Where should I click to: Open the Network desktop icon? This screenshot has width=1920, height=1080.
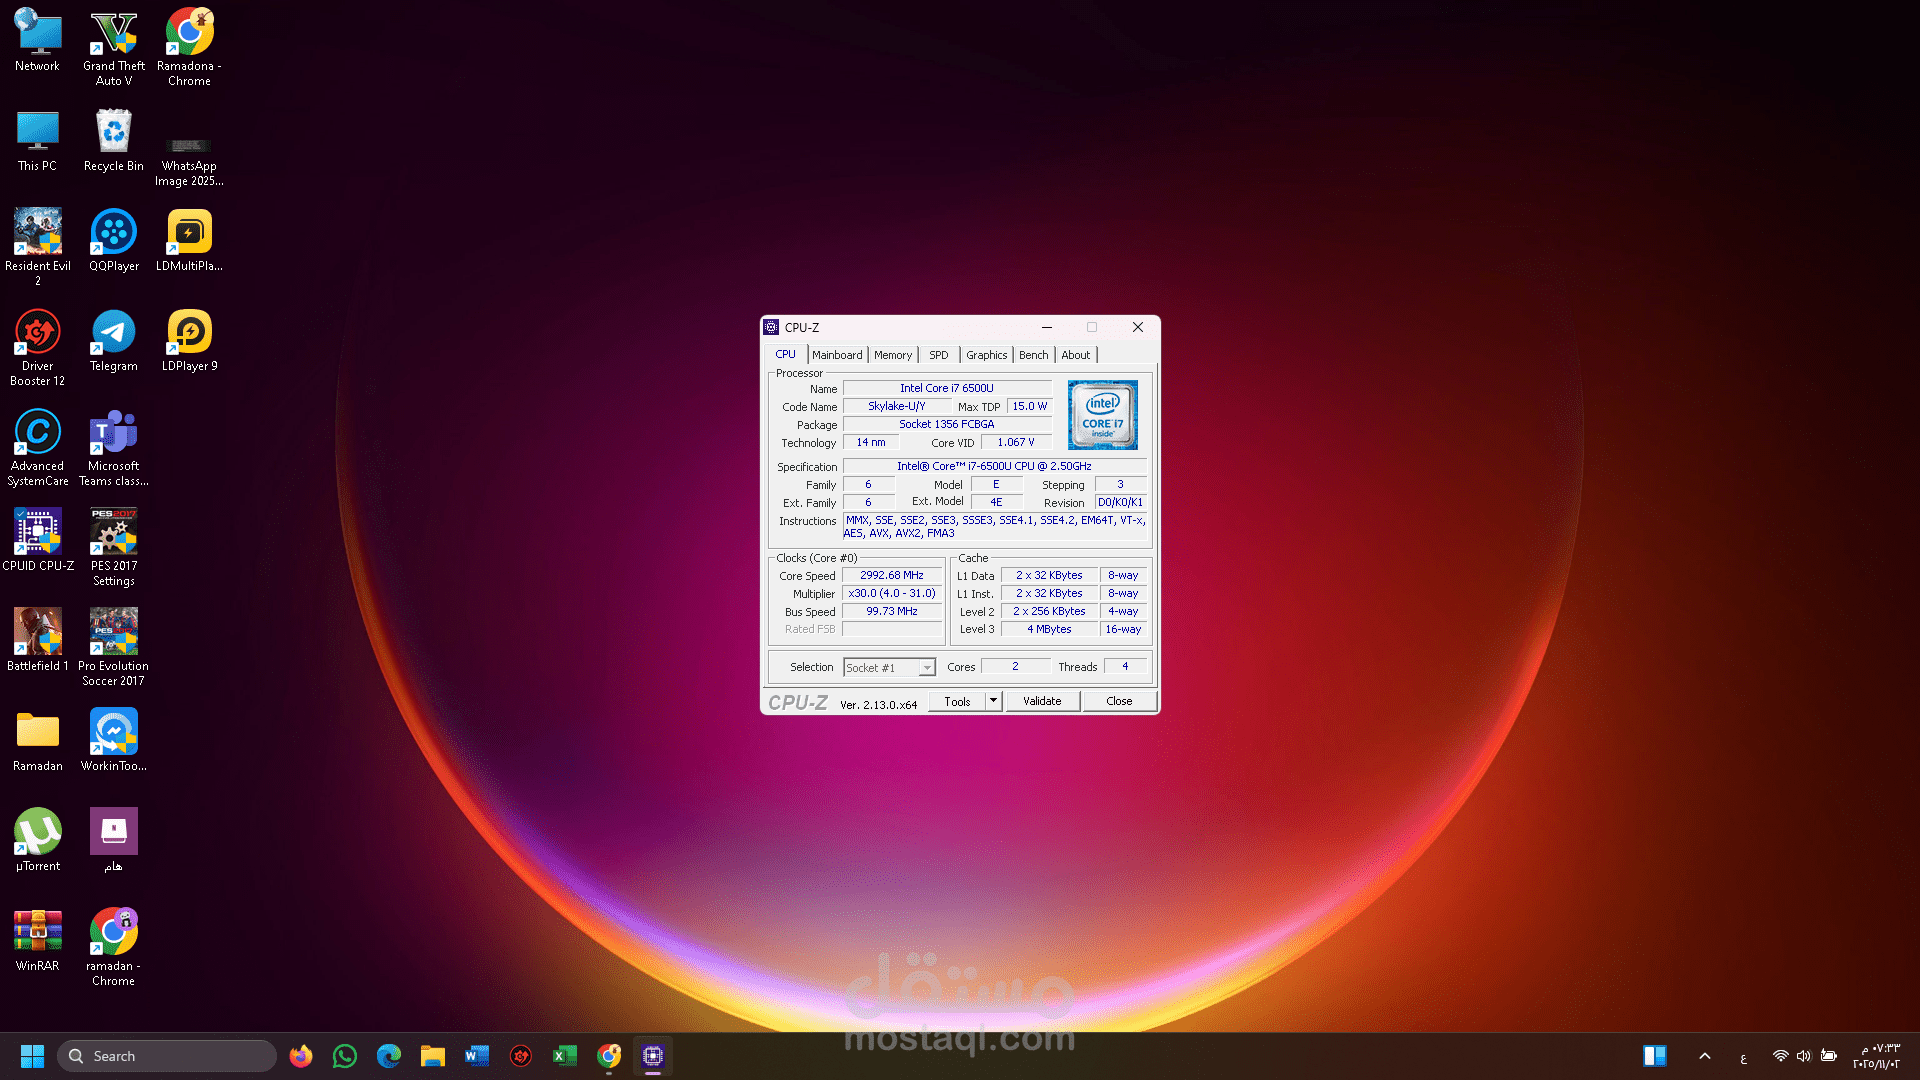tap(38, 40)
